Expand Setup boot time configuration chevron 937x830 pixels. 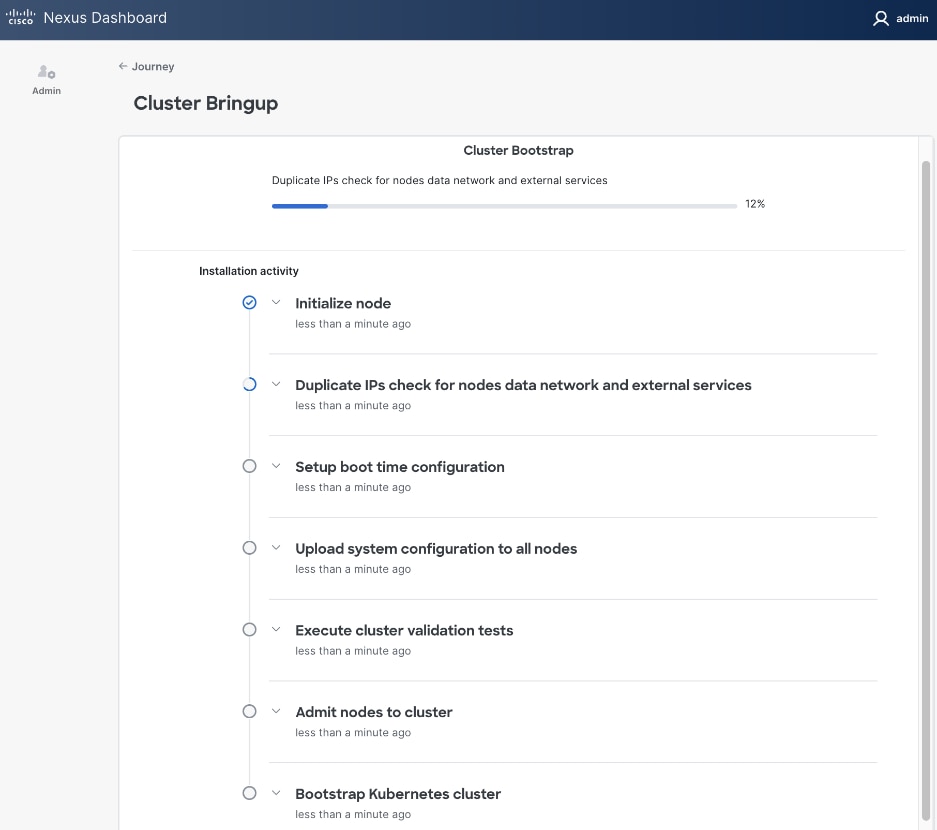(277, 466)
